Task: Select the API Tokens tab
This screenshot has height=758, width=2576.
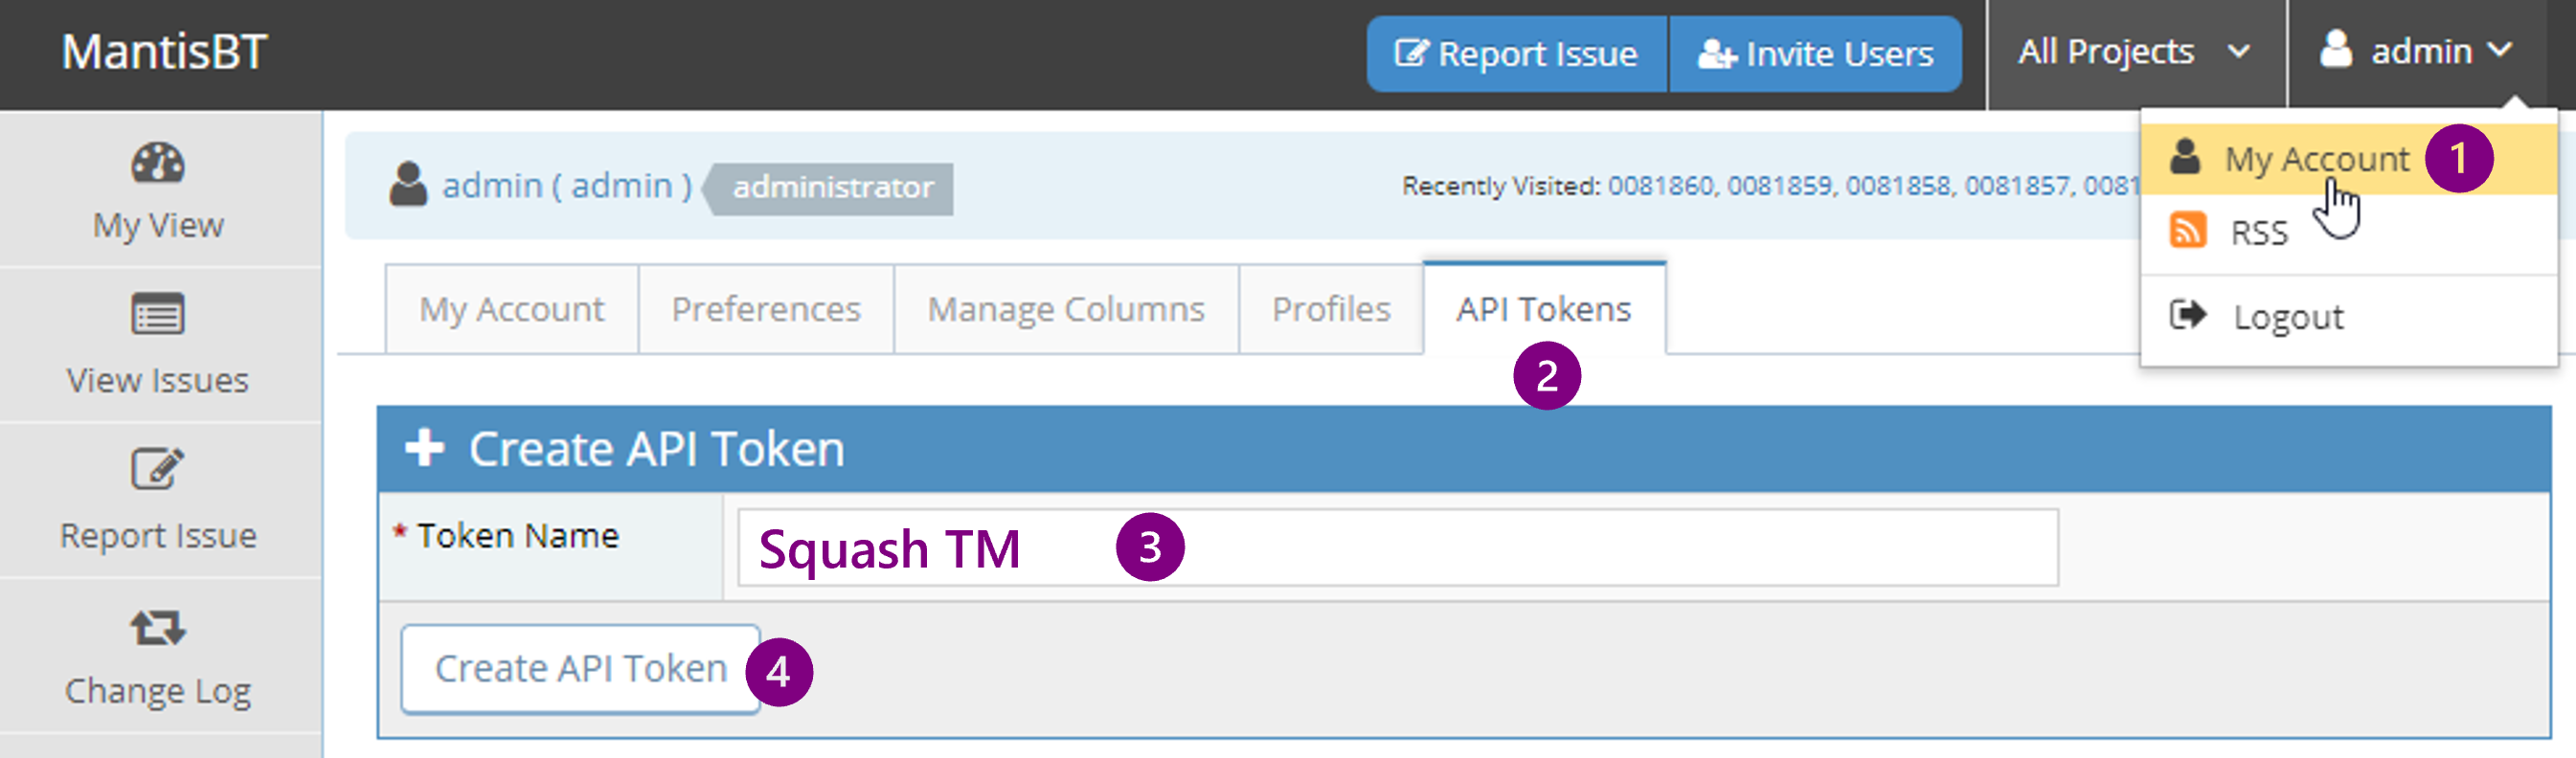Action: tap(1543, 310)
